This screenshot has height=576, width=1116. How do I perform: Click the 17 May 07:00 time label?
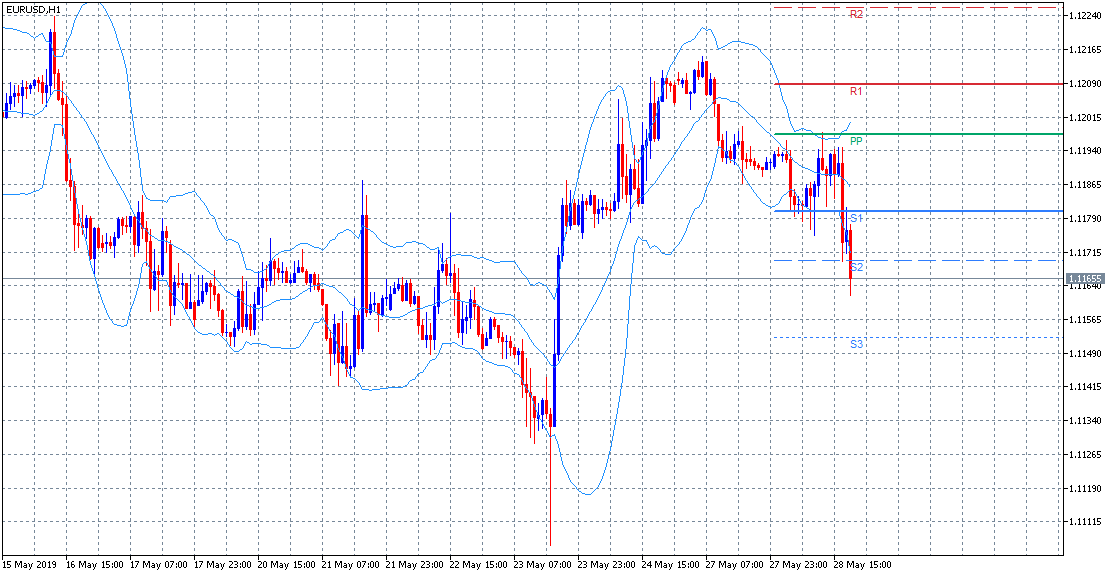159,564
